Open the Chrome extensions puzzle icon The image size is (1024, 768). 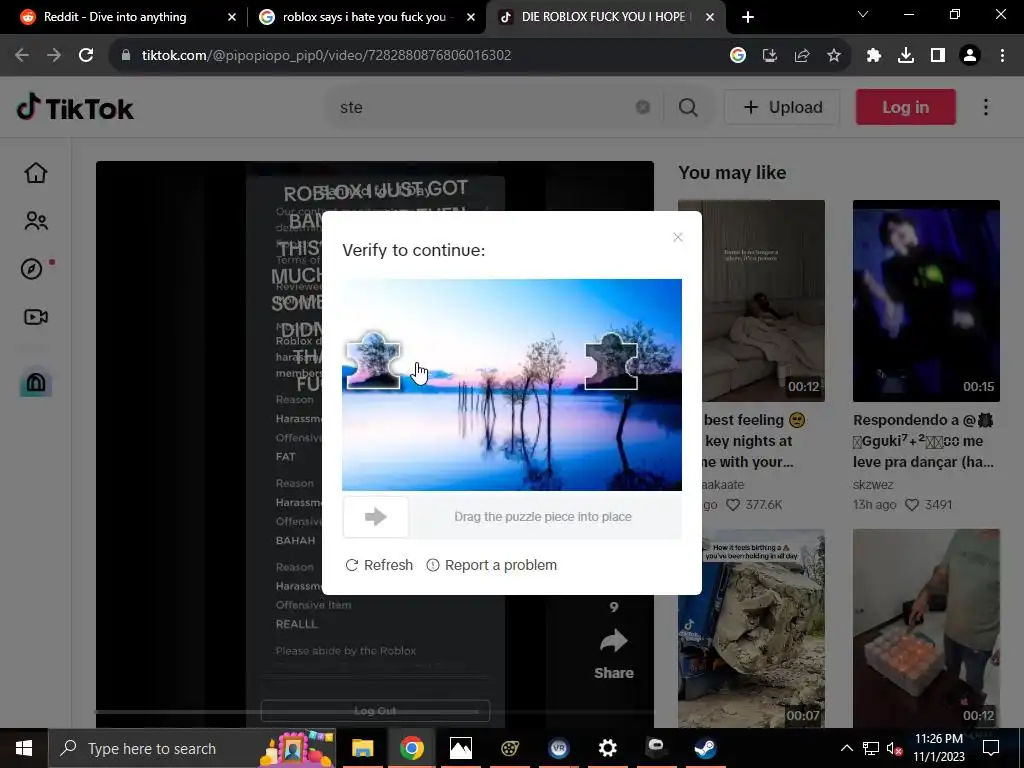874,56
